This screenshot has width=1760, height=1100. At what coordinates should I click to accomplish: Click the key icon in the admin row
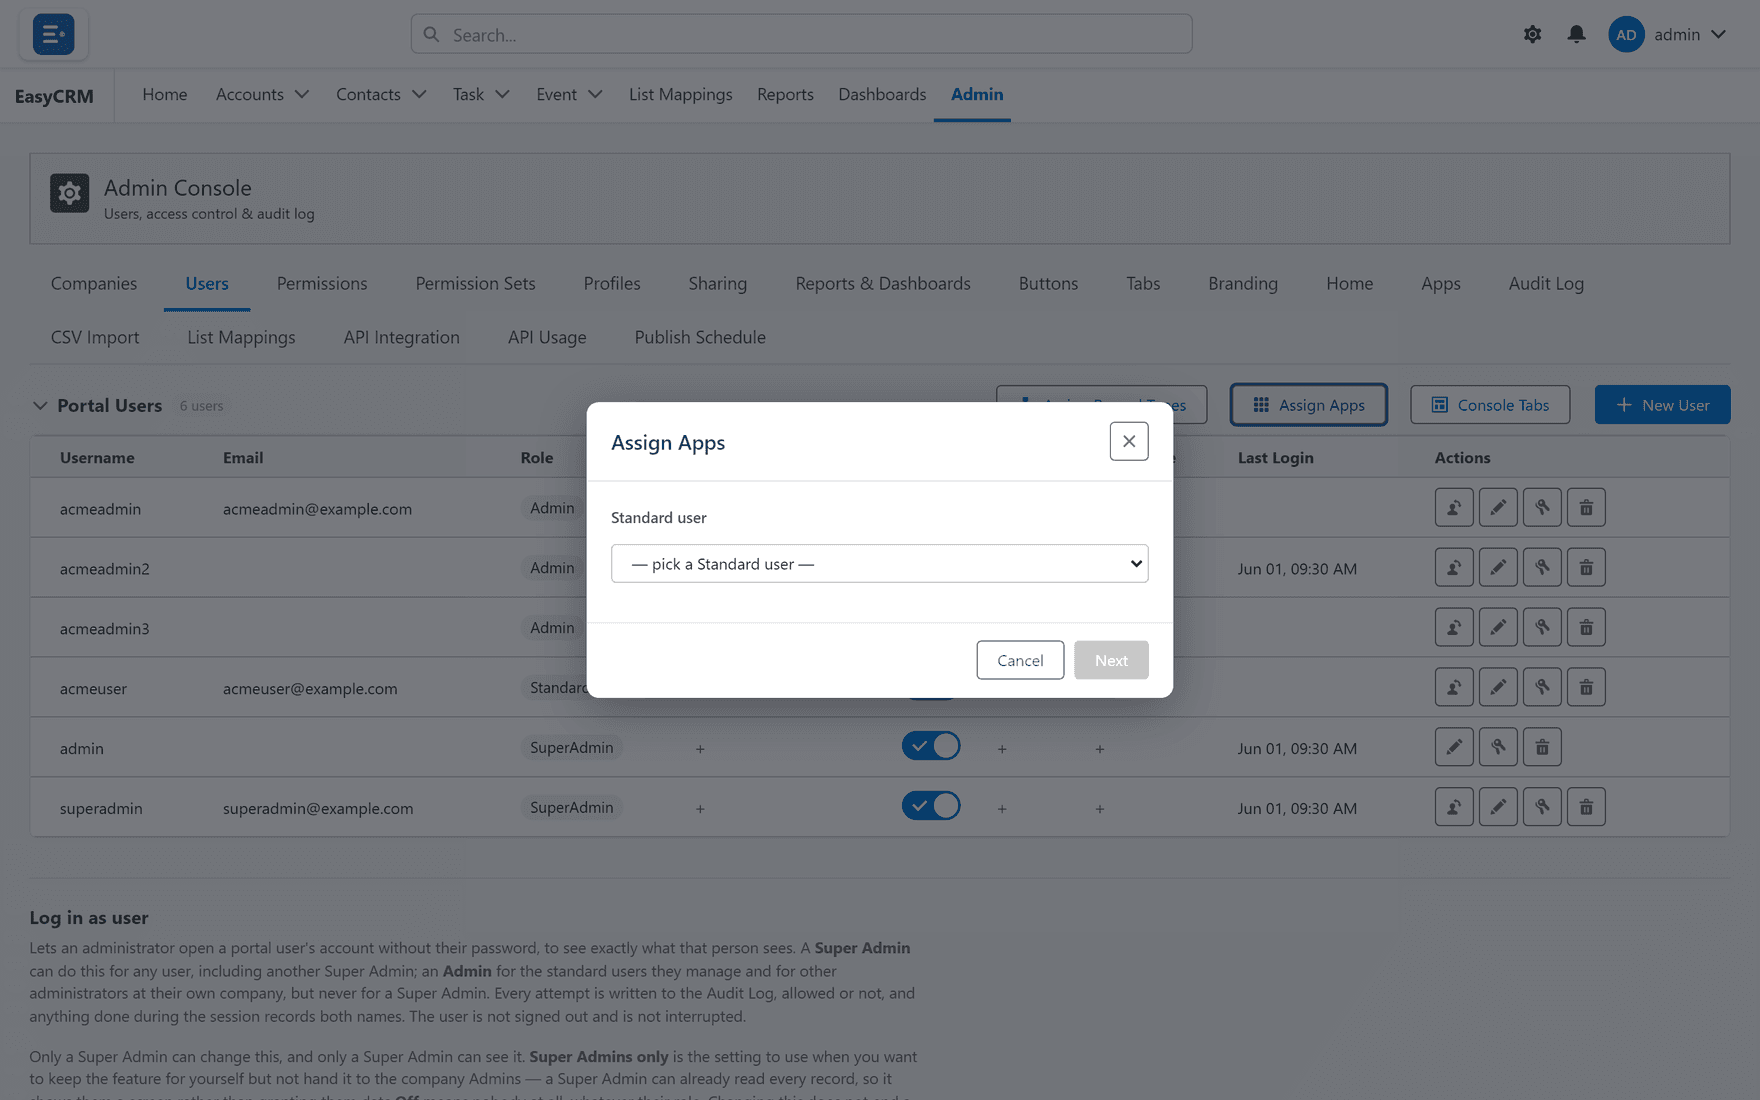point(1498,747)
